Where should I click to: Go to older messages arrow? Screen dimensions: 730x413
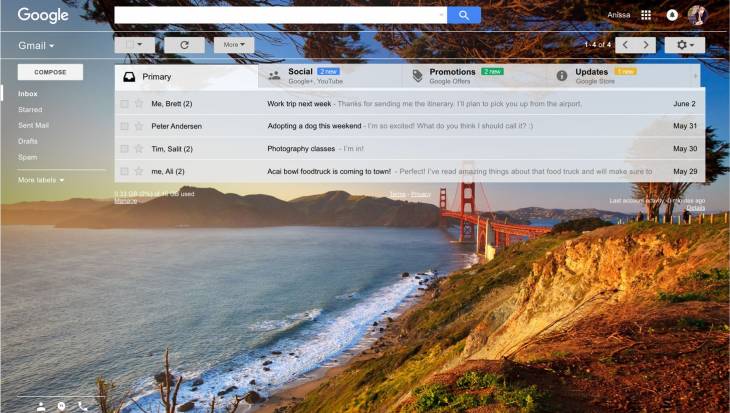(x=646, y=45)
